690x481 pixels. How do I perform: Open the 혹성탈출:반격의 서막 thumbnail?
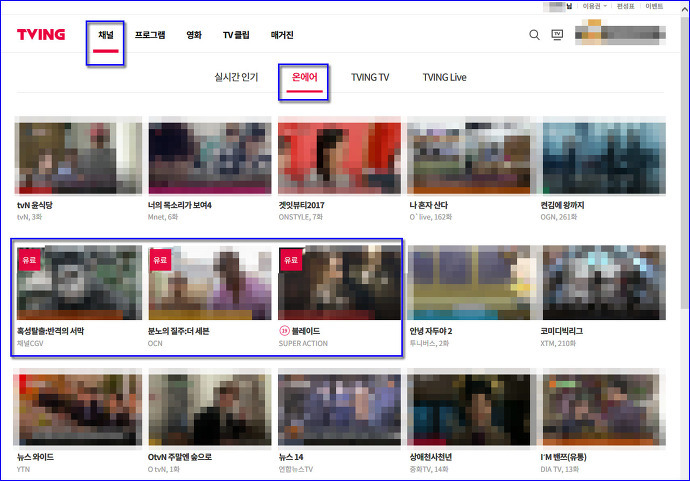click(79, 283)
